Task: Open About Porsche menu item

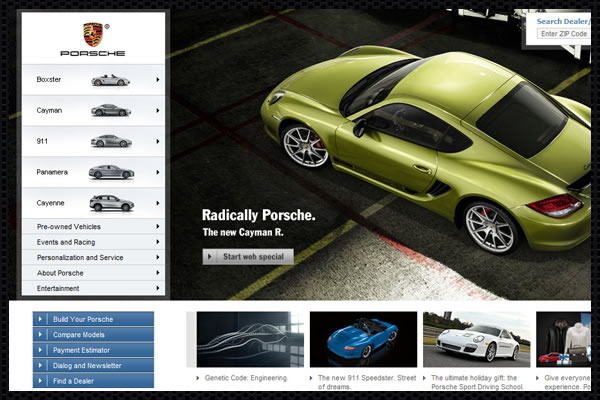Action: click(93, 273)
